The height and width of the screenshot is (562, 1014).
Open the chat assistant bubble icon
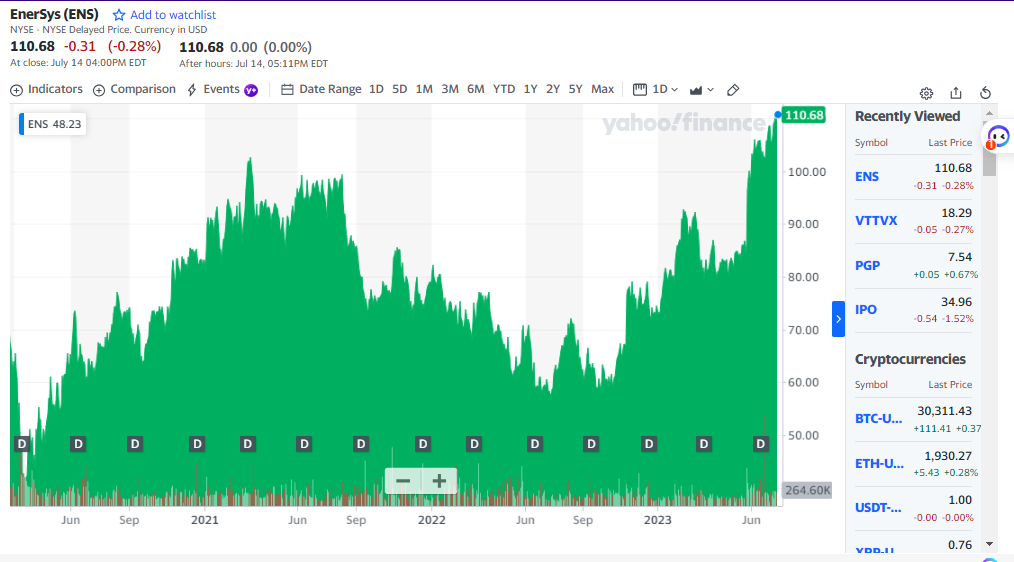(998, 136)
